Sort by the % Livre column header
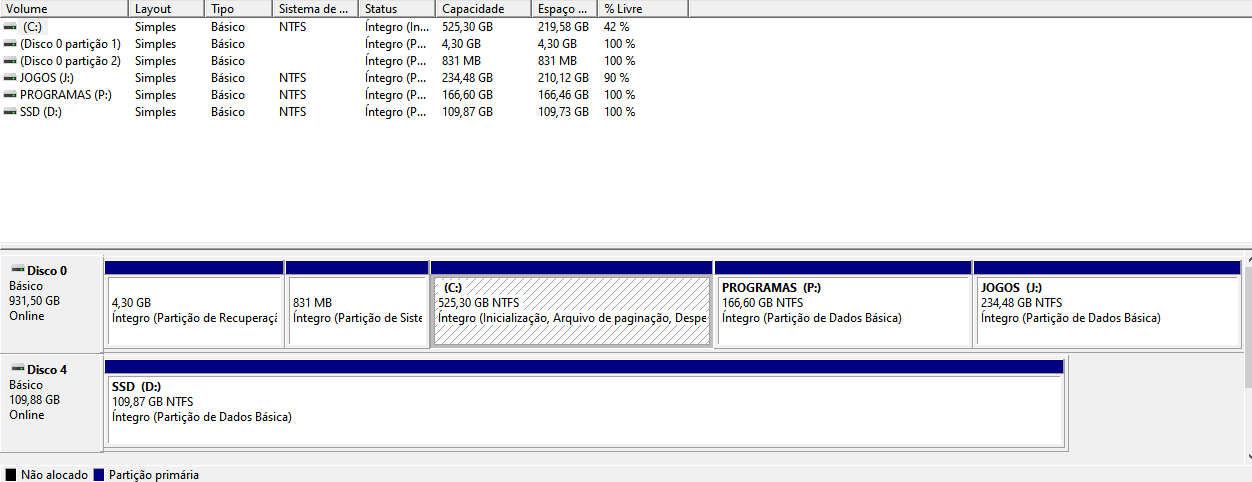Image resolution: width=1252 pixels, height=482 pixels. coord(643,8)
